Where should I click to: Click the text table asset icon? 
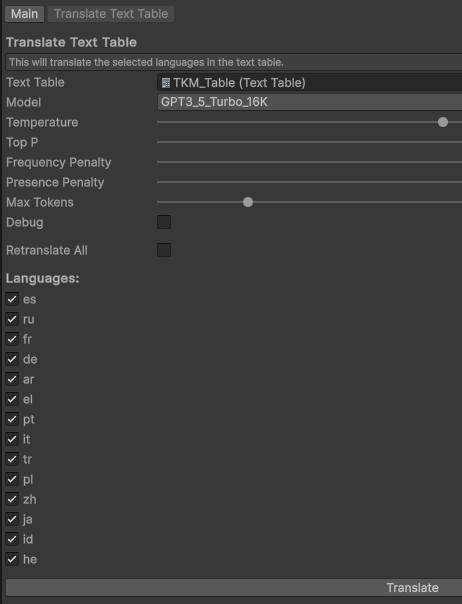click(x=166, y=83)
